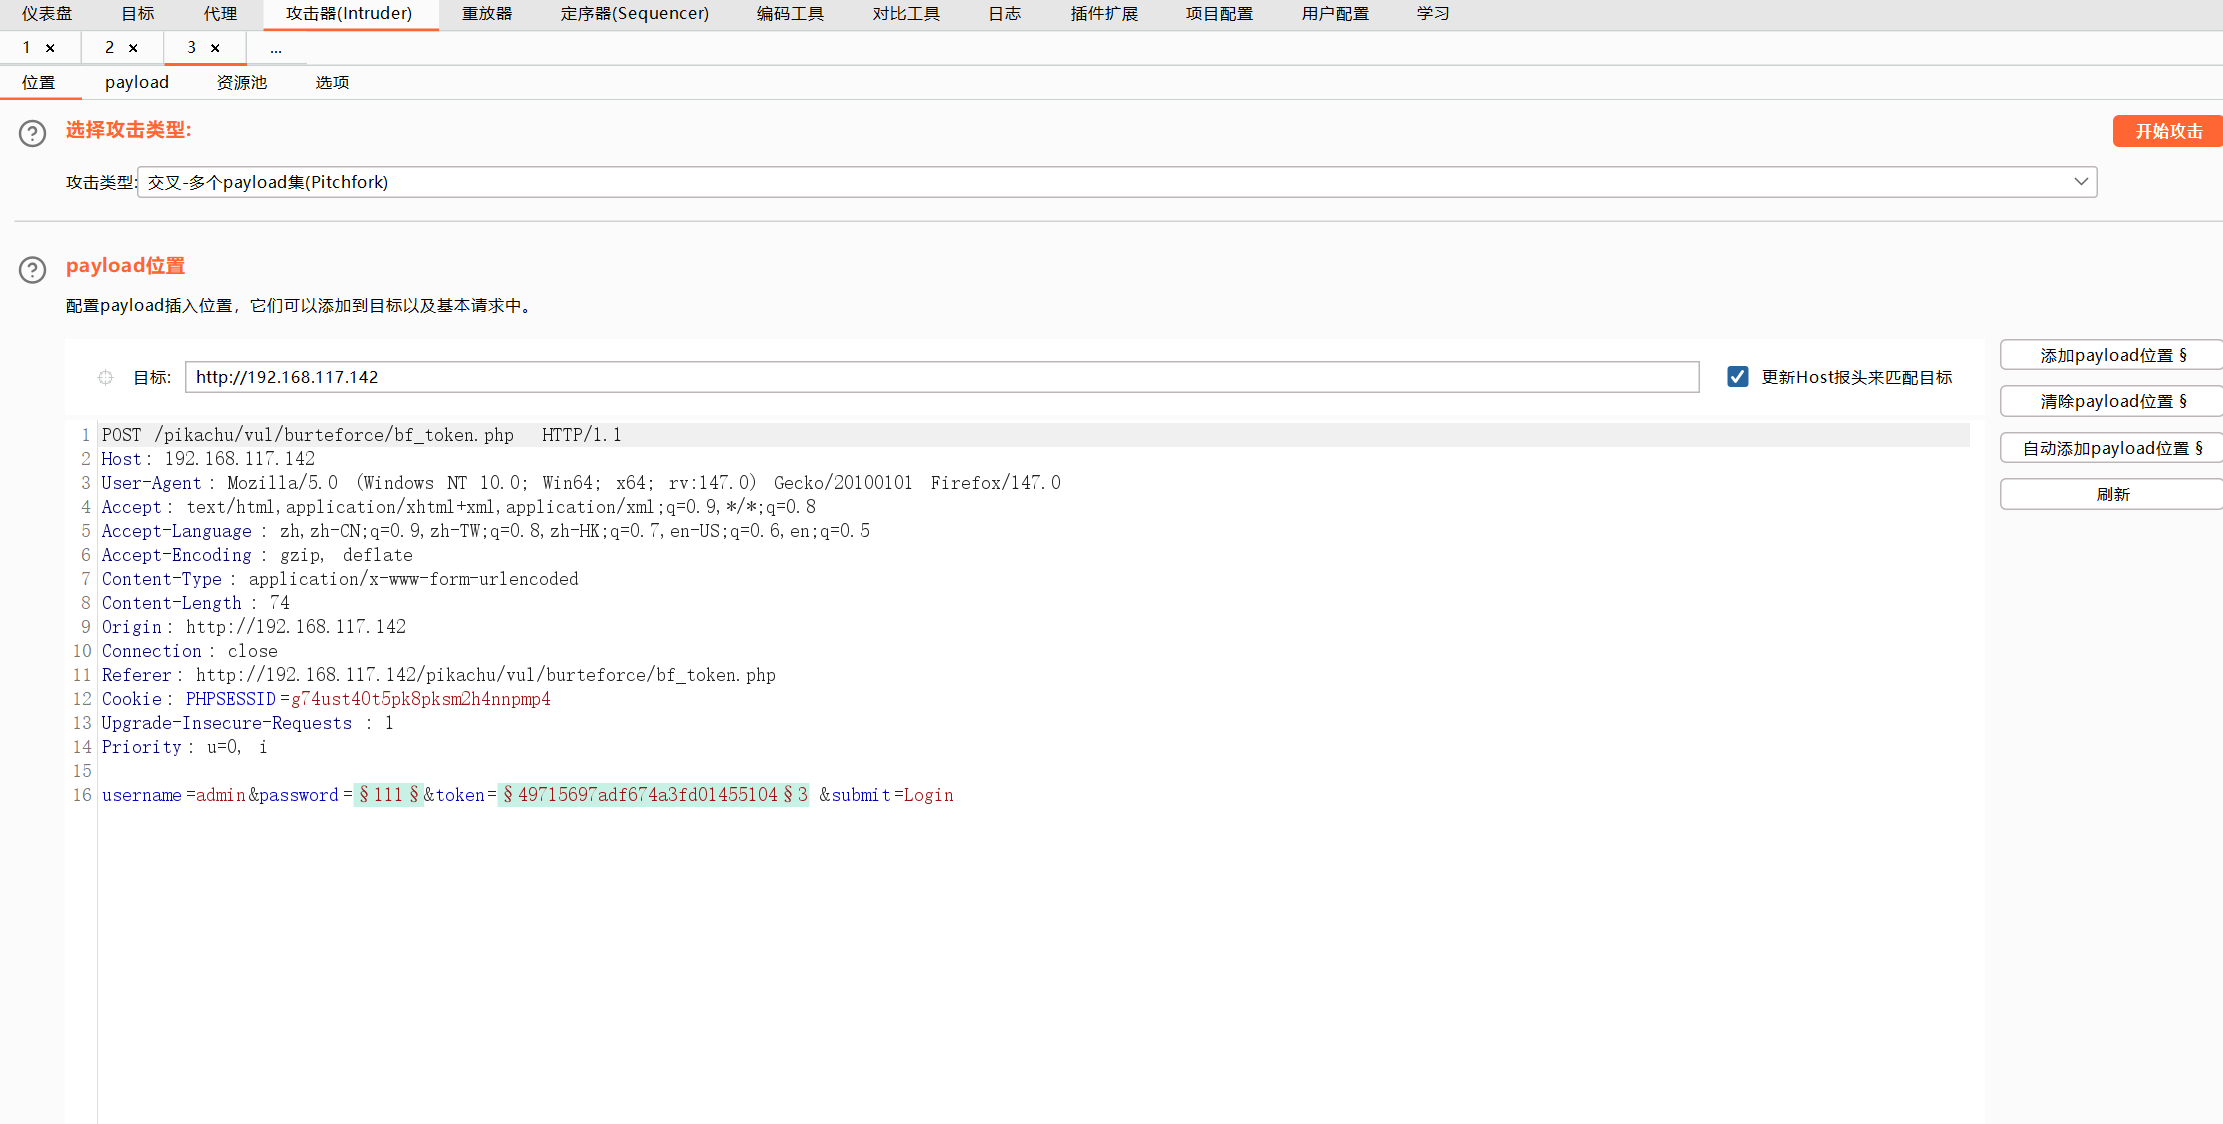Toggle 更新Host报头来匹配目标 checkbox
The height and width of the screenshot is (1124, 2223).
(1737, 377)
